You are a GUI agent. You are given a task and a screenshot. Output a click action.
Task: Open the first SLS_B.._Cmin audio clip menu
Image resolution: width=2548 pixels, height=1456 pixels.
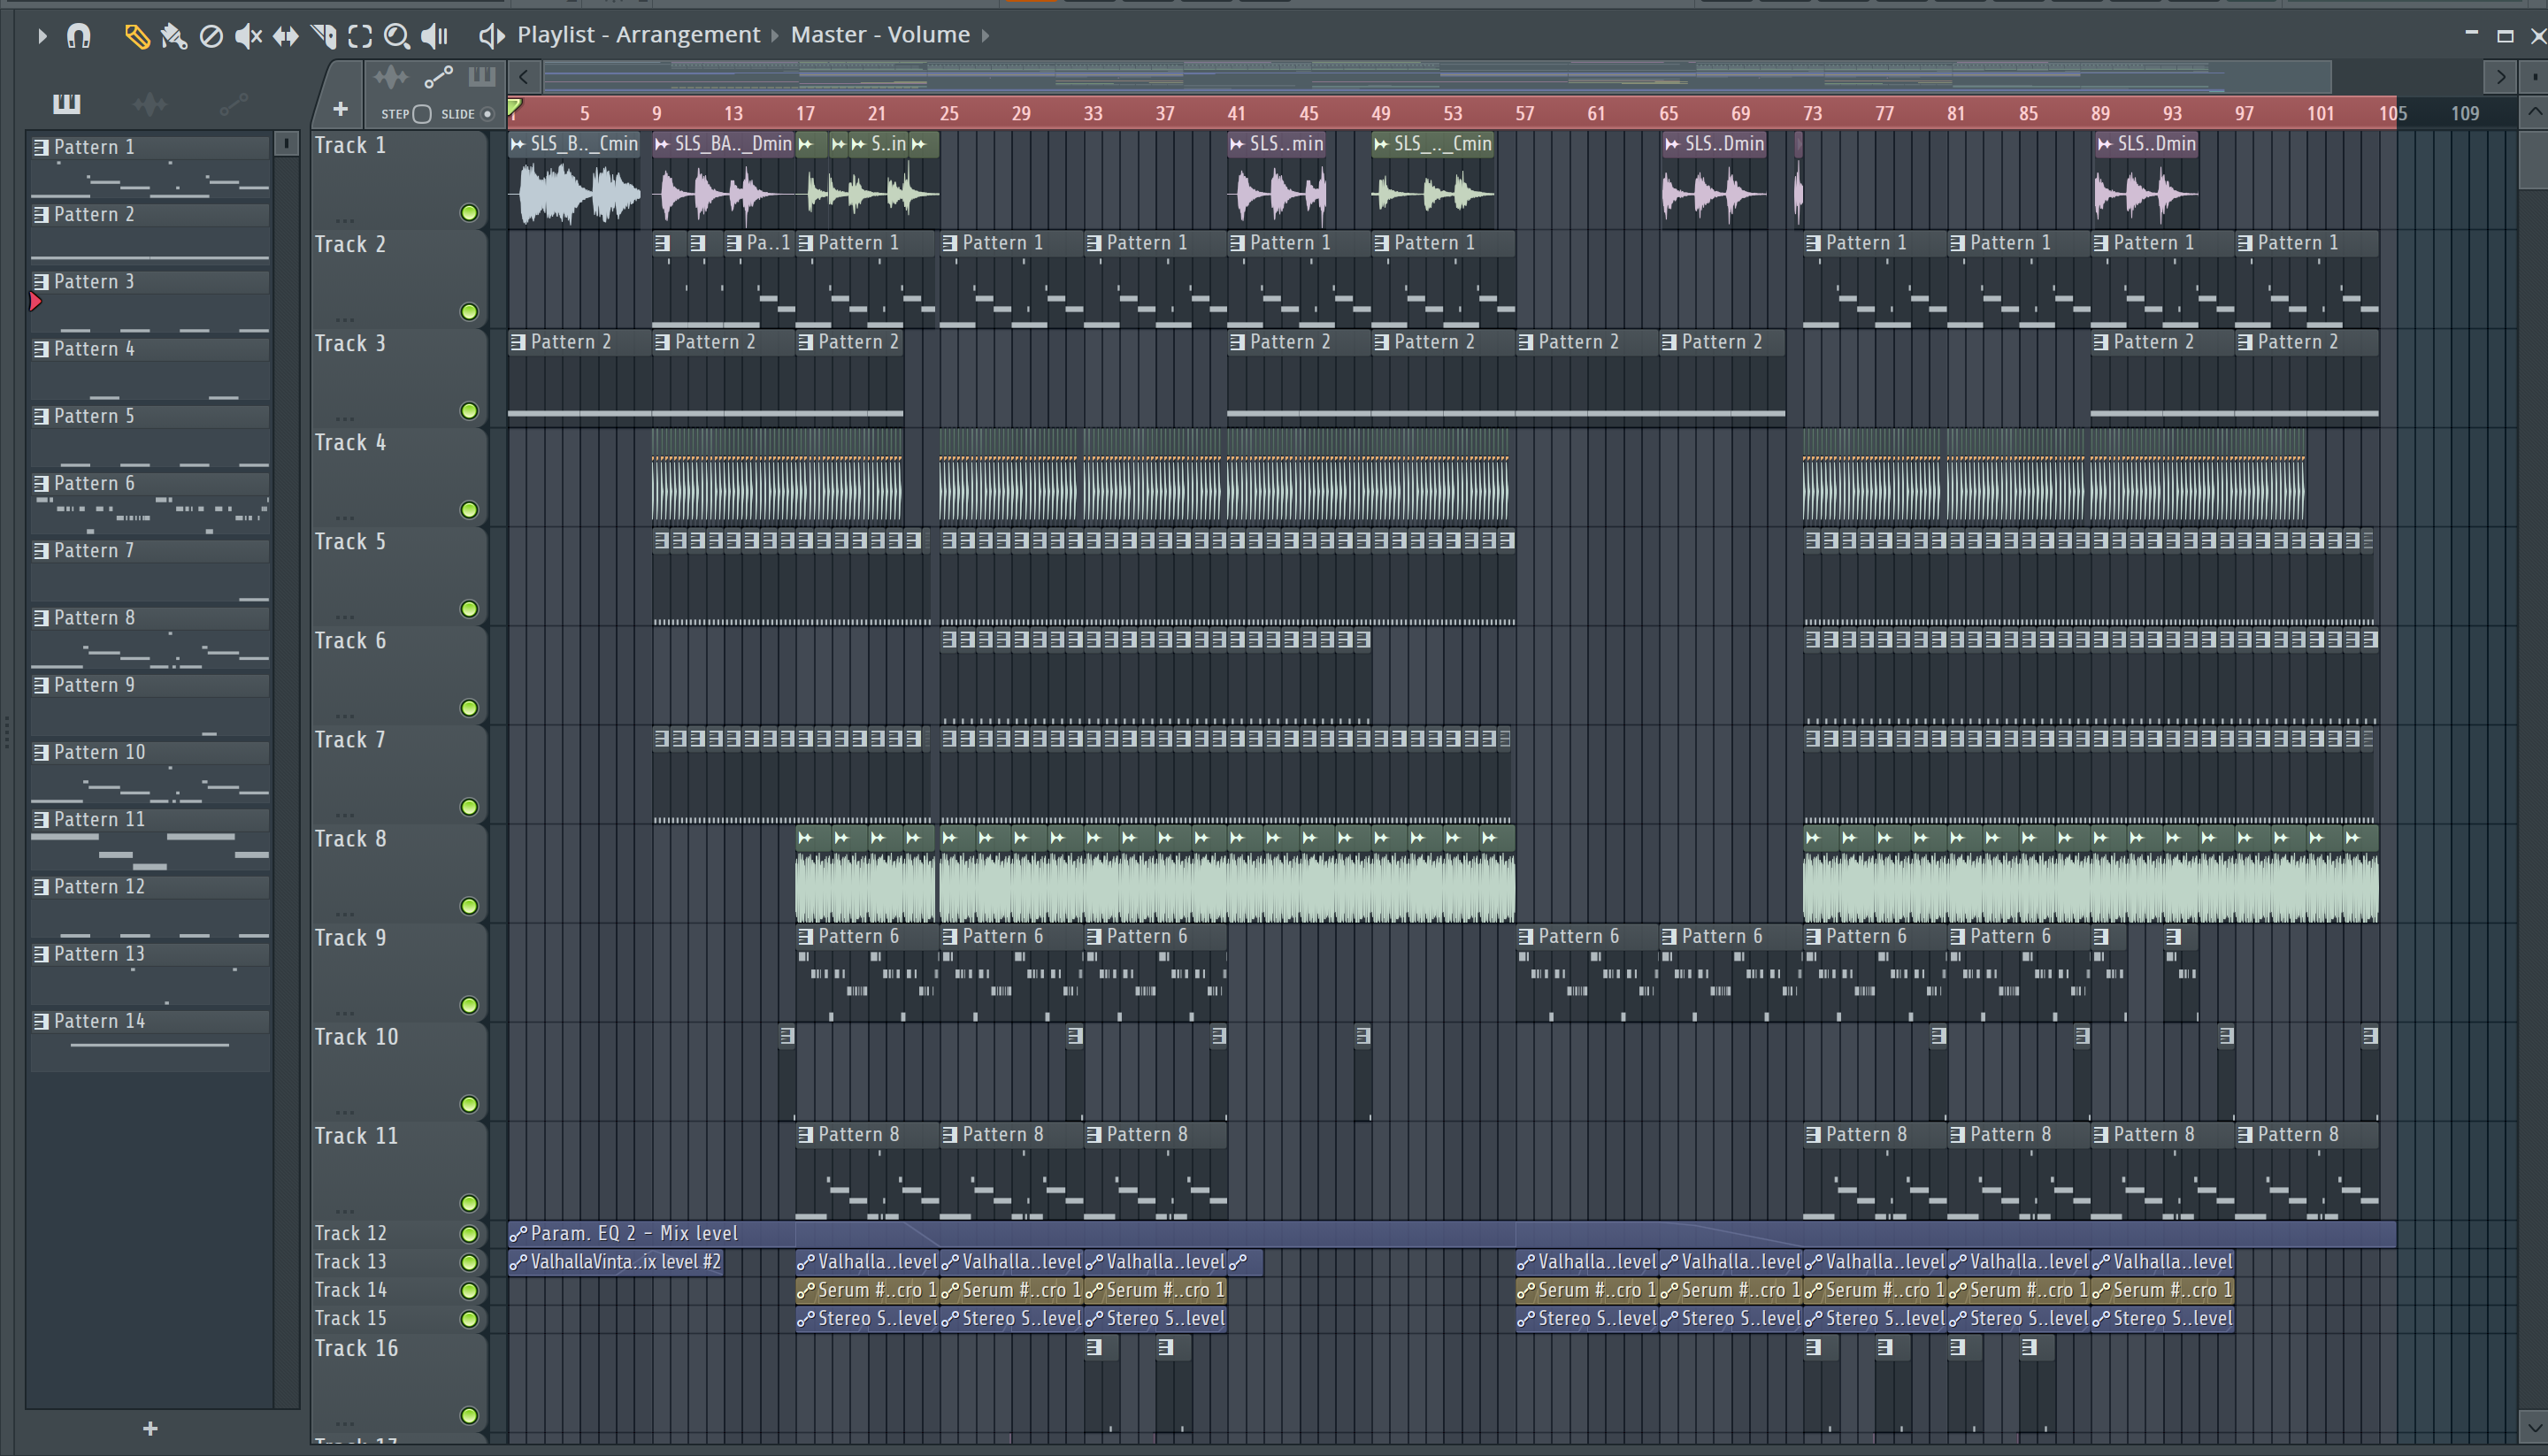(518, 144)
